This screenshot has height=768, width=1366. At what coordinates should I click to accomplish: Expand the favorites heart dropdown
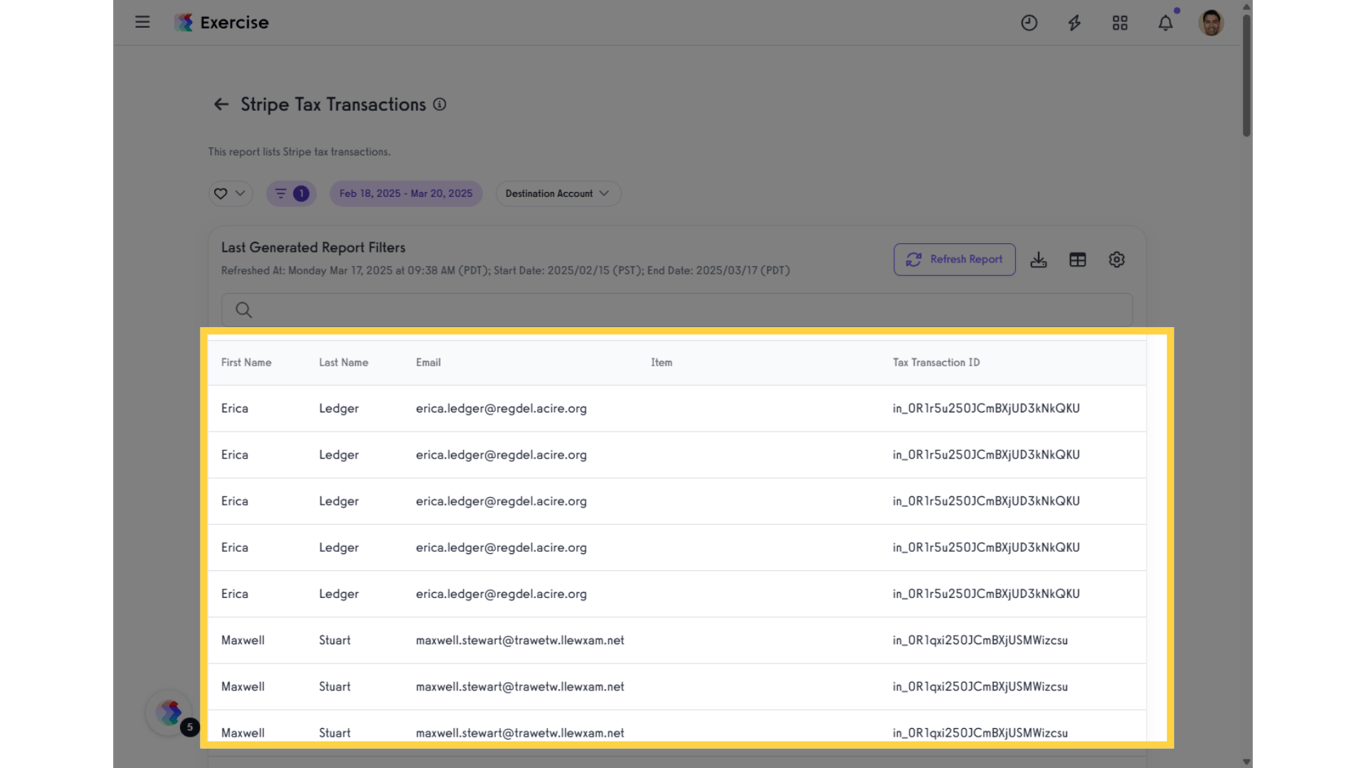pyautogui.click(x=230, y=193)
